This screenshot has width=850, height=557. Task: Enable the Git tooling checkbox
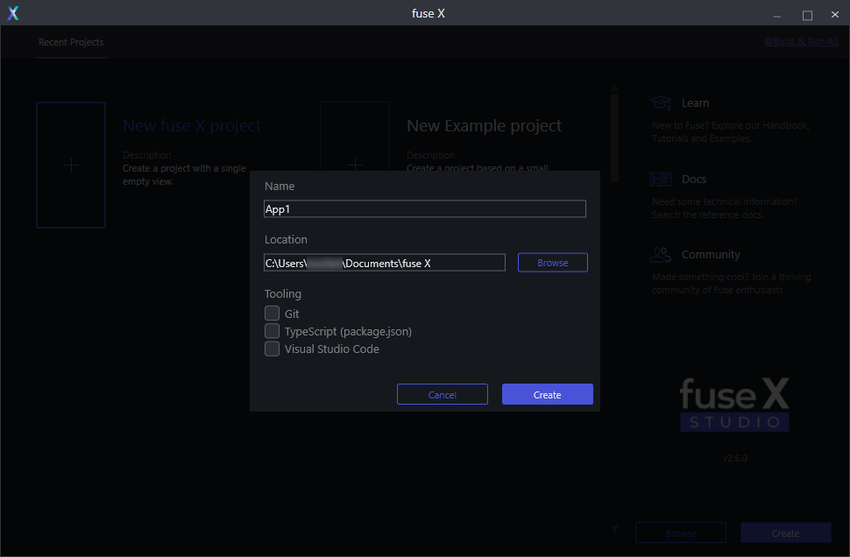pos(272,313)
